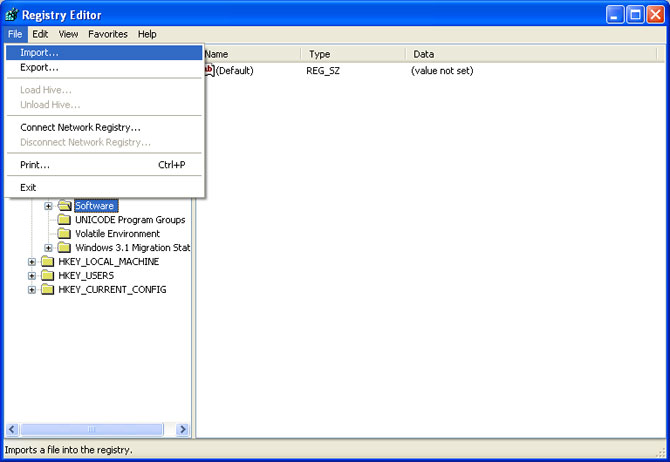Expand the HKEY_LOCAL_MACHINE tree node
Viewport: 670px width, 462px height.
point(32,262)
